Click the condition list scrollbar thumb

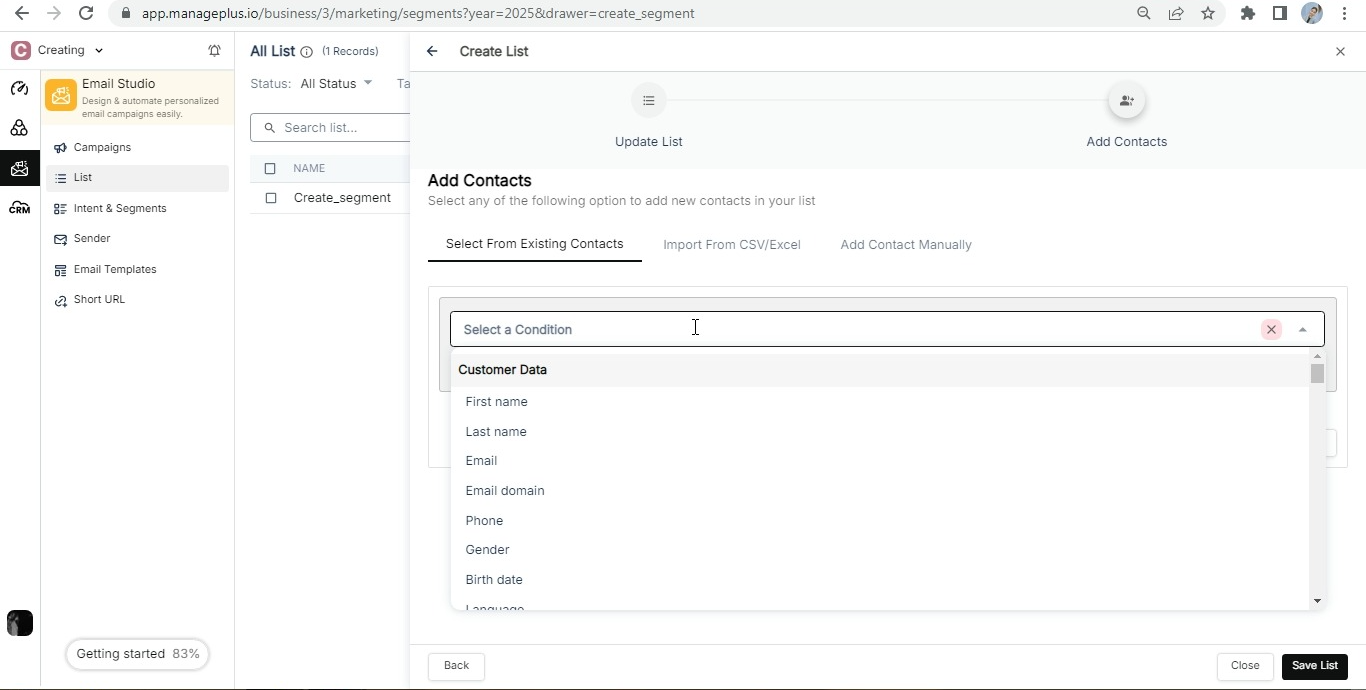(x=1317, y=373)
